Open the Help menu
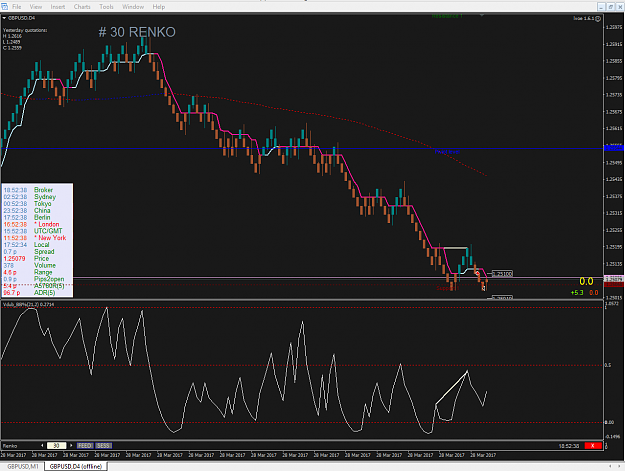The height and width of the screenshot is (471, 625). click(159, 7)
